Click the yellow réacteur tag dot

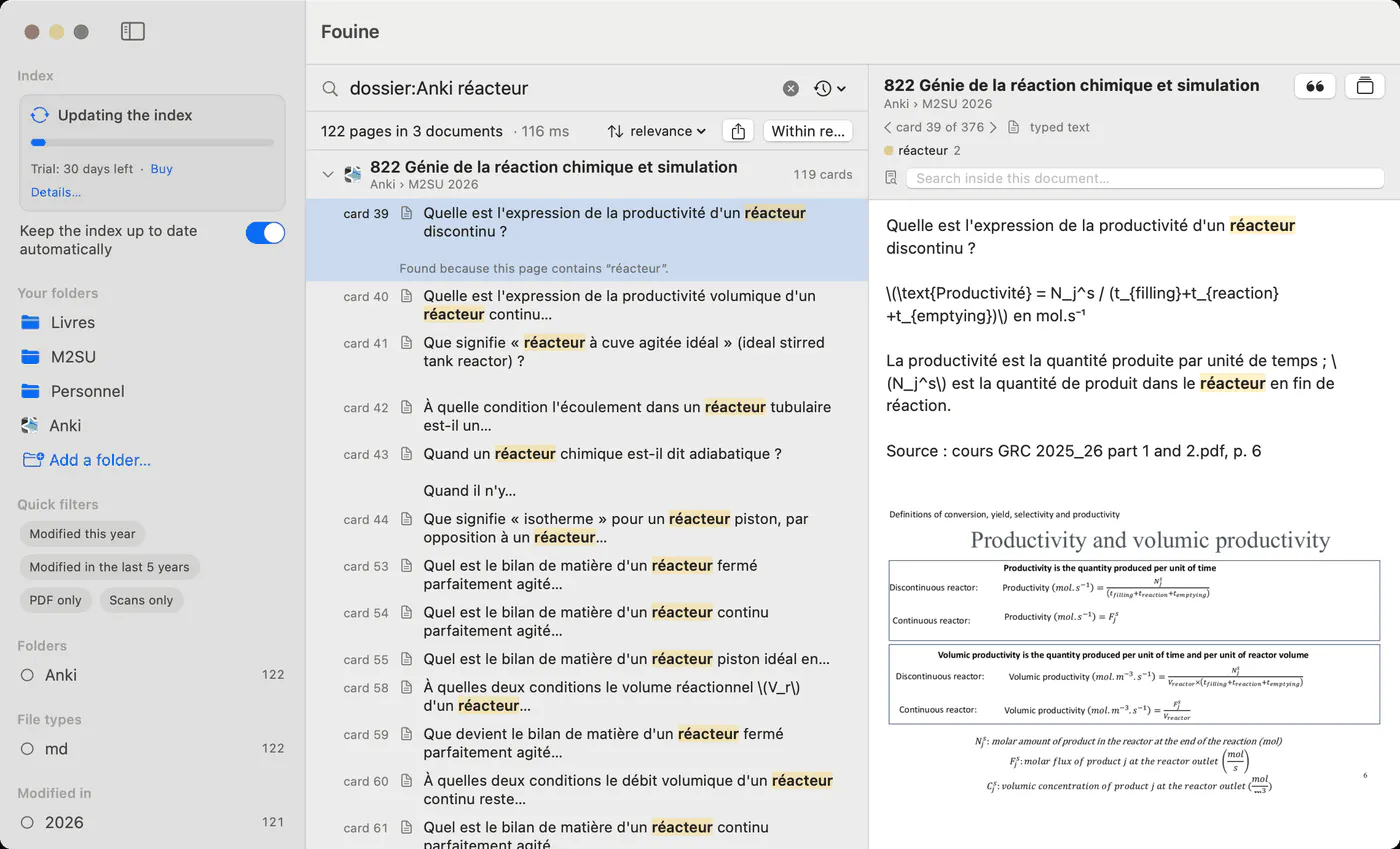[889, 151]
